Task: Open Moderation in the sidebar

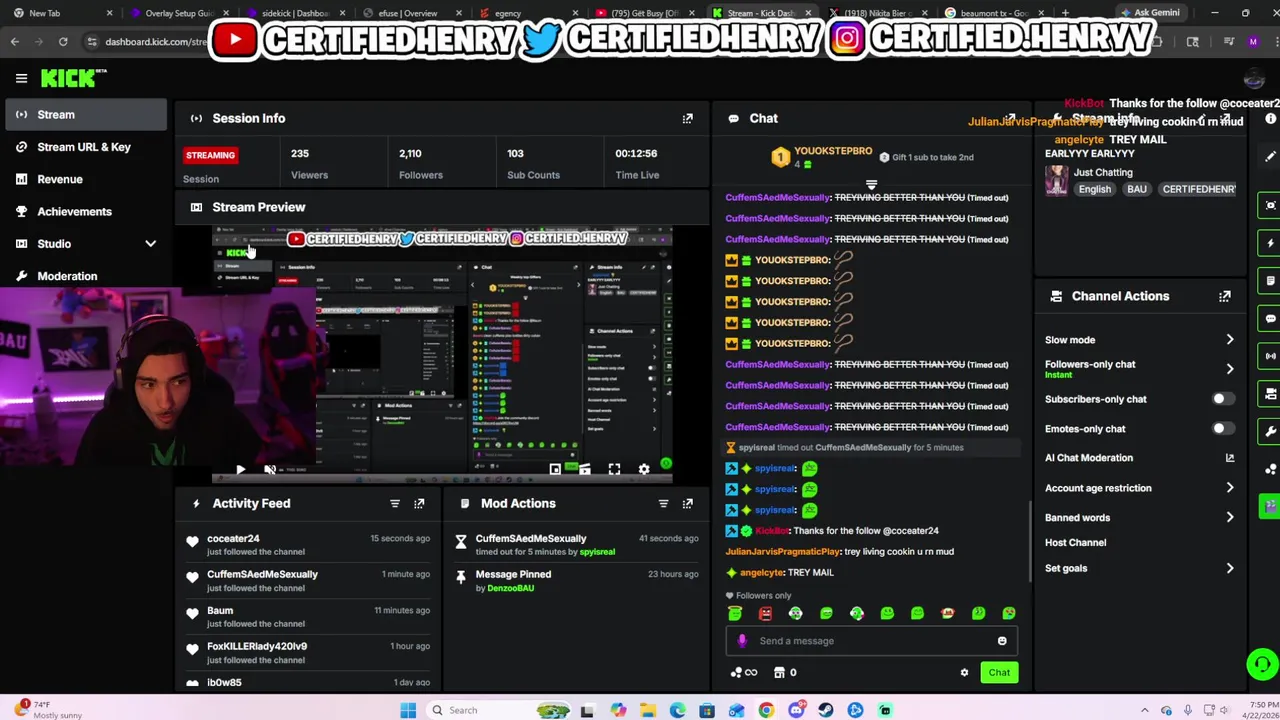Action: tap(85, 276)
